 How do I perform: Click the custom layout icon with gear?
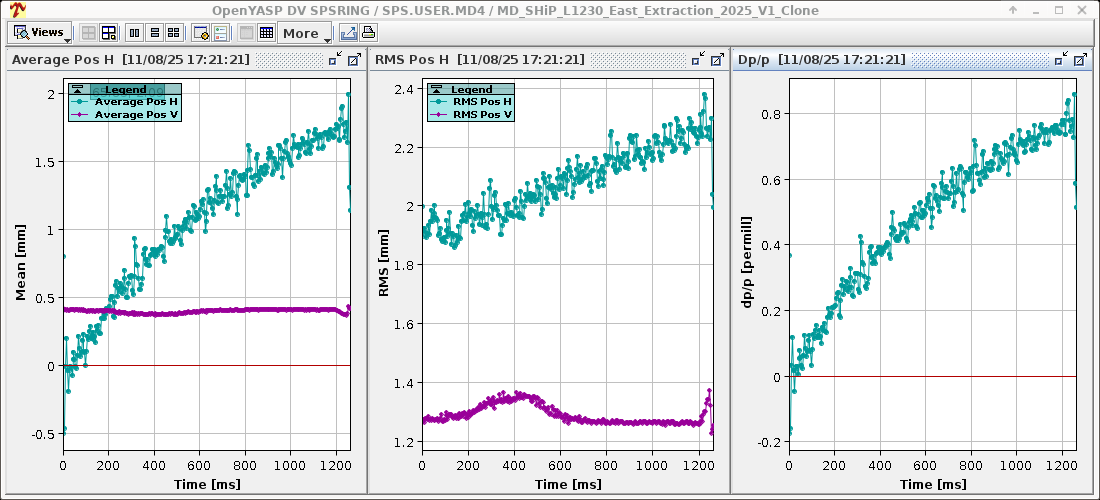click(109, 33)
